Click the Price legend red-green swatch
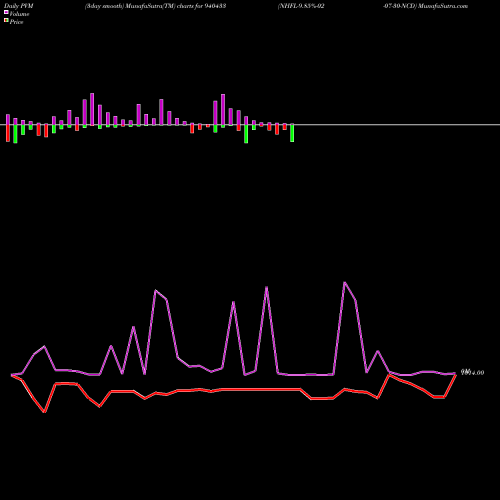Image resolution: width=500 pixels, height=500 pixels. pyautogui.click(x=6, y=20)
